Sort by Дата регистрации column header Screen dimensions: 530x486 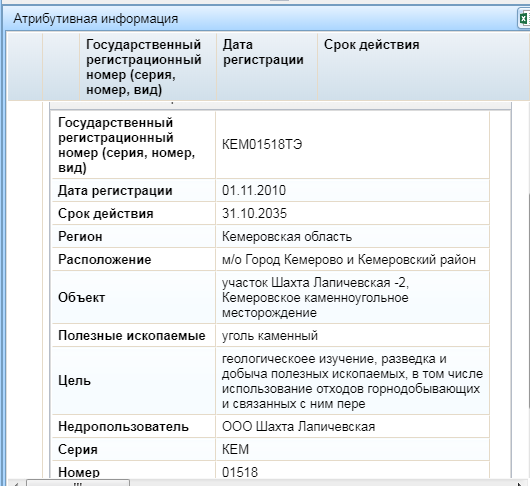tap(266, 66)
